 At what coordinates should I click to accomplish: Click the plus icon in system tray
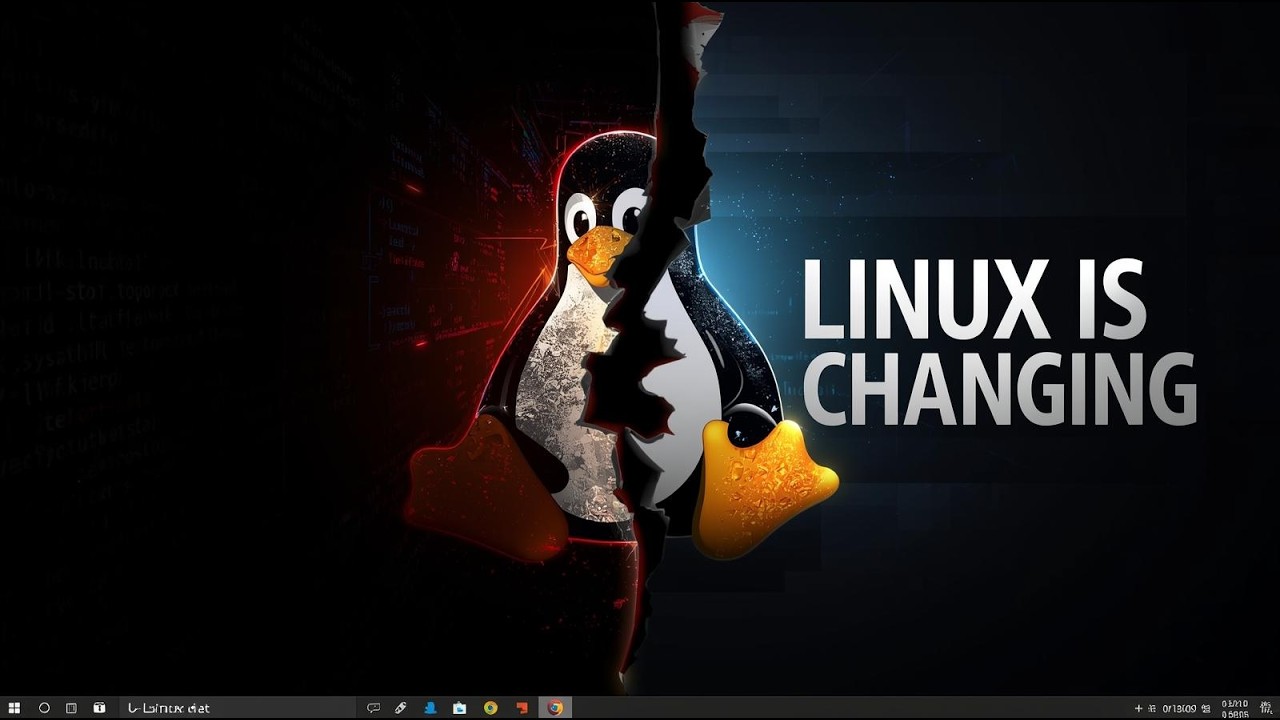(x=1138, y=708)
